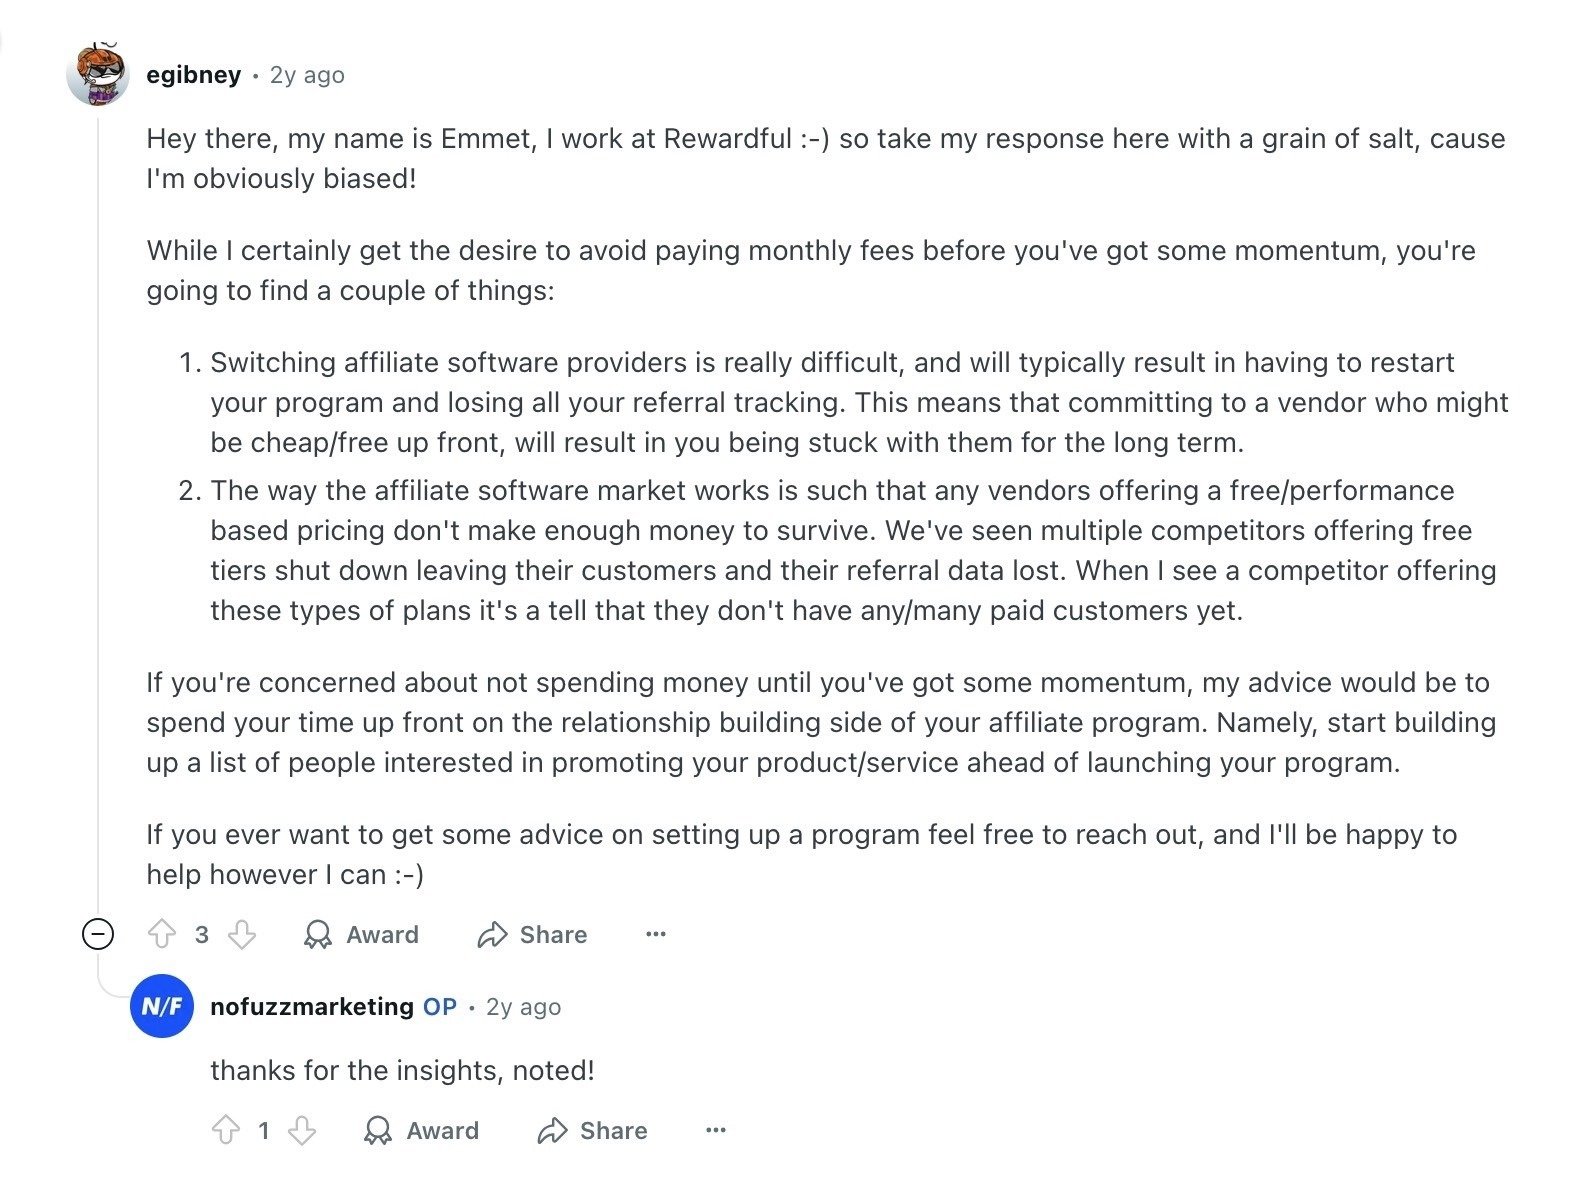Image resolution: width=1572 pixels, height=1186 pixels.
Task: Click the N/F avatar of nofuzzmarketing
Action: [x=162, y=1007]
